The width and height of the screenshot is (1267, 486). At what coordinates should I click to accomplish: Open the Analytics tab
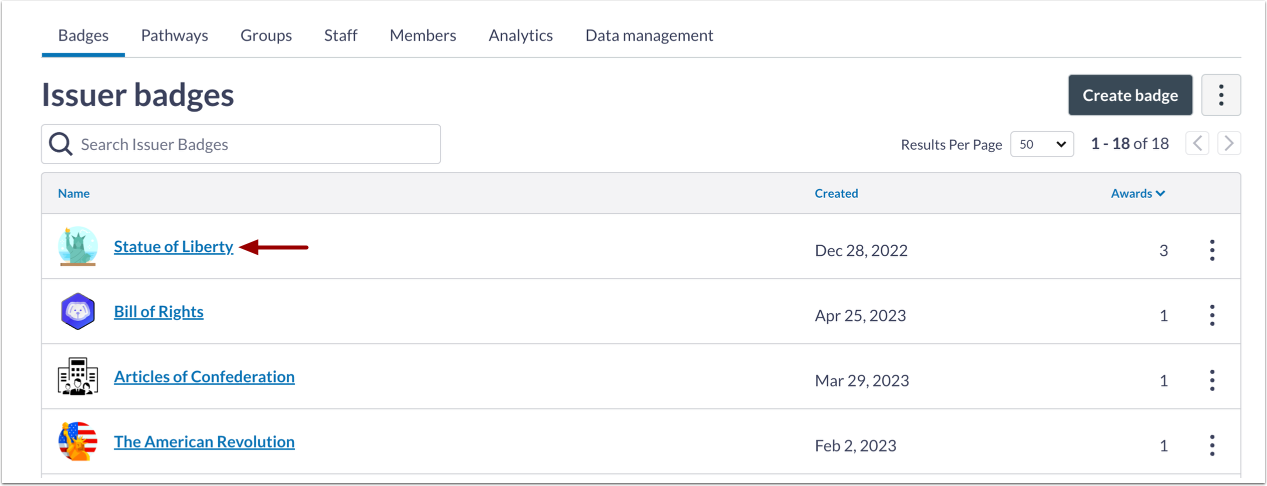tap(520, 35)
